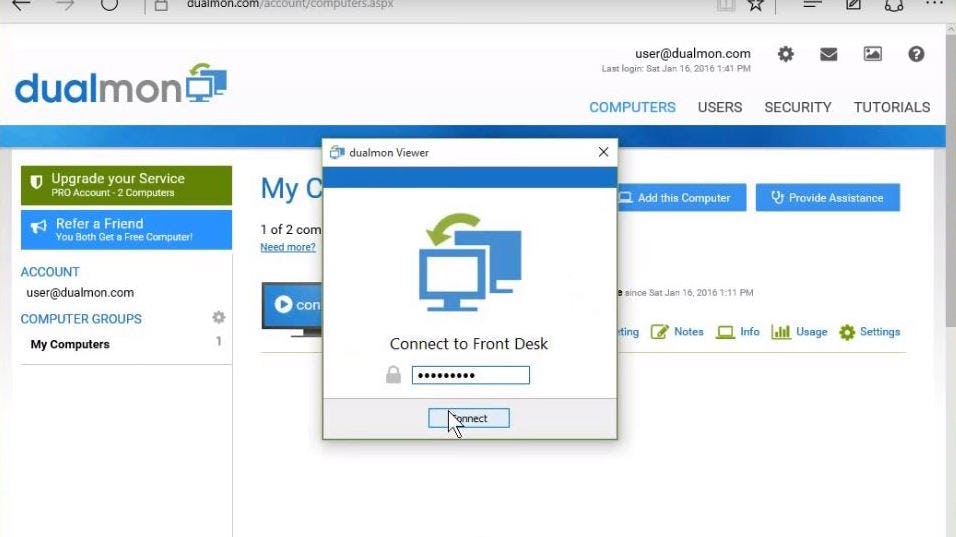The width and height of the screenshot is (956, 537).
Task: Click the Connect to Front Desk text
Action: [469, 344]
